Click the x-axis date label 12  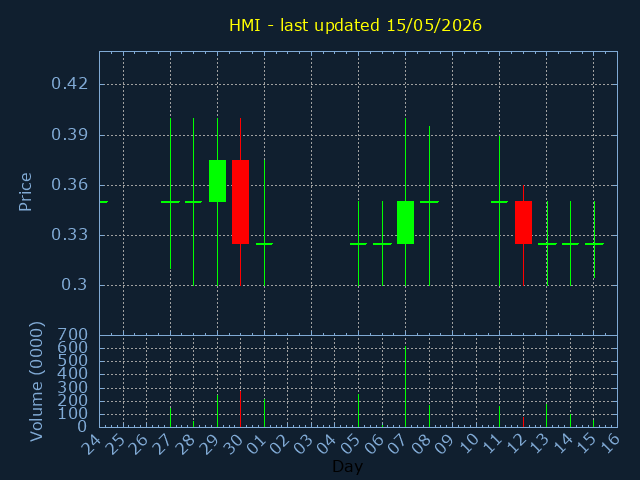coord(515,444)
